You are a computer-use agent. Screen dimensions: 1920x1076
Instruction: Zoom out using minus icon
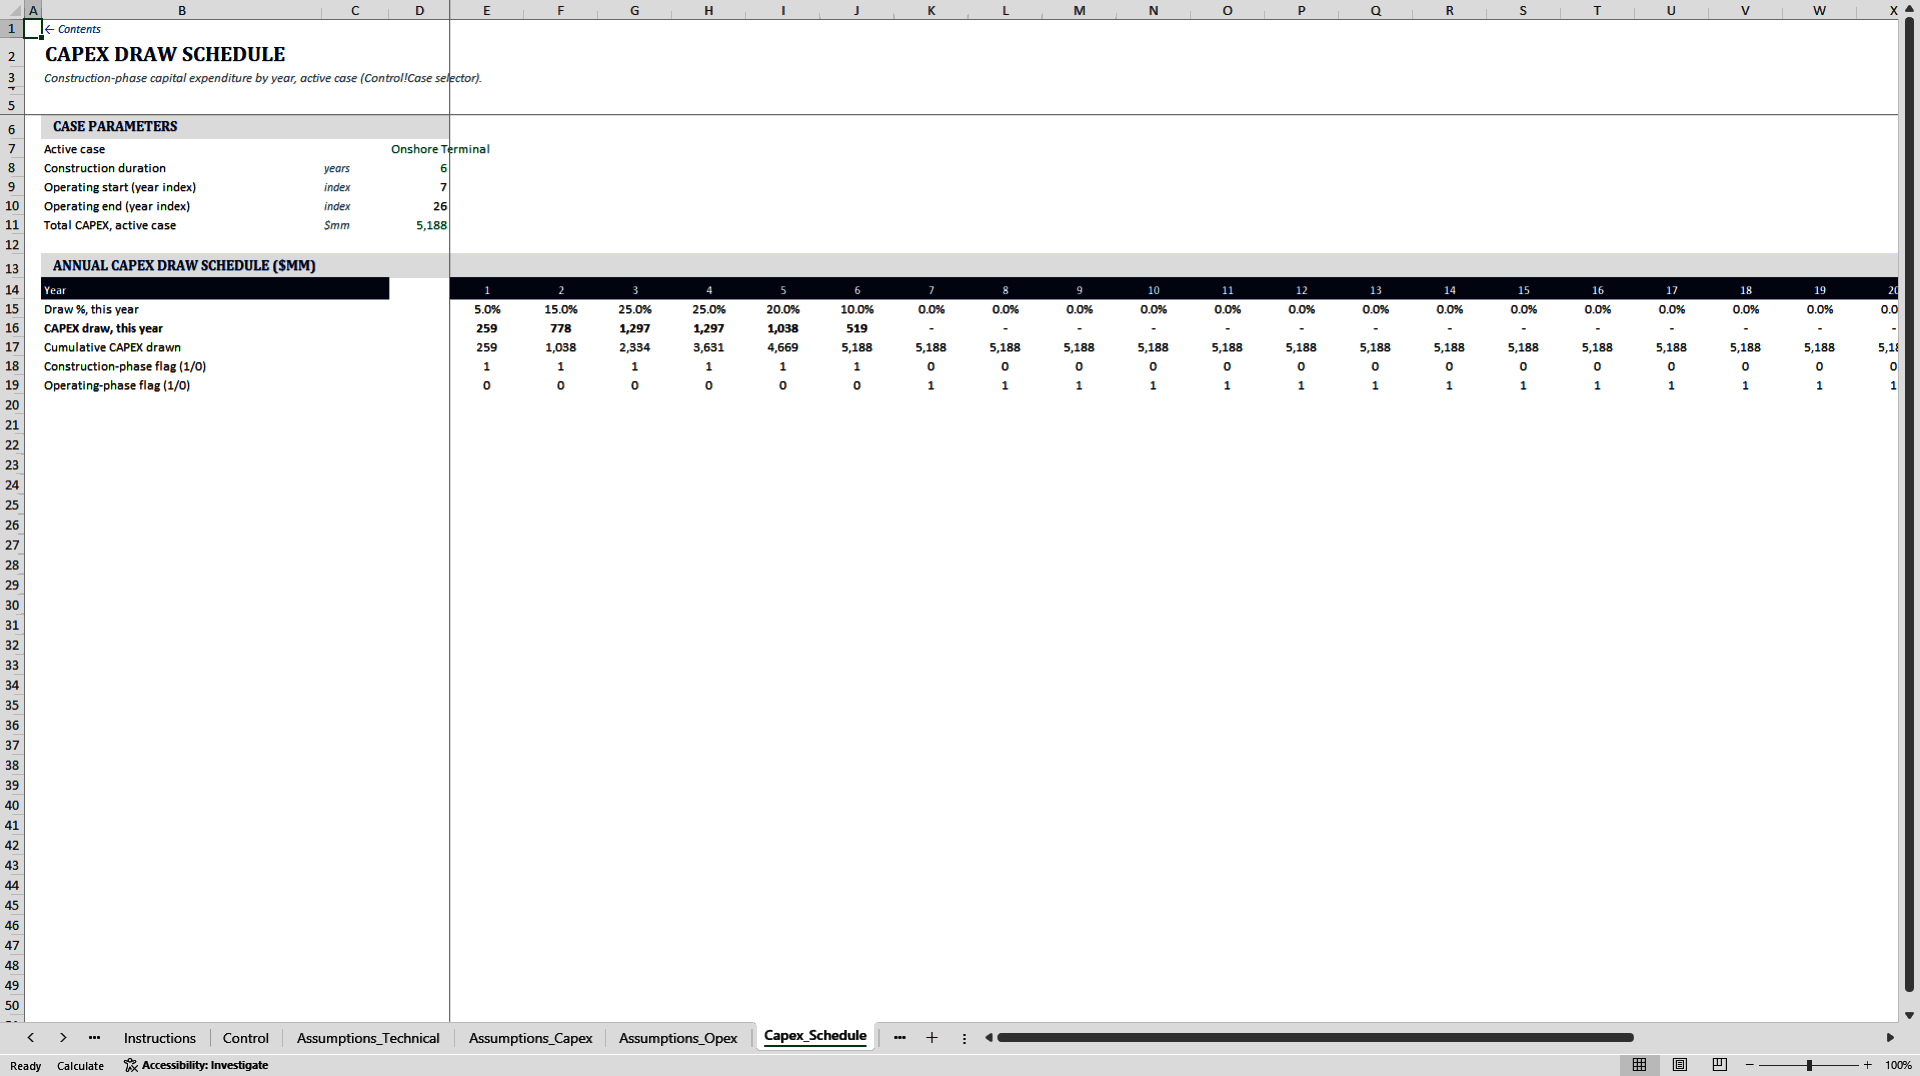point(1750,1065)
